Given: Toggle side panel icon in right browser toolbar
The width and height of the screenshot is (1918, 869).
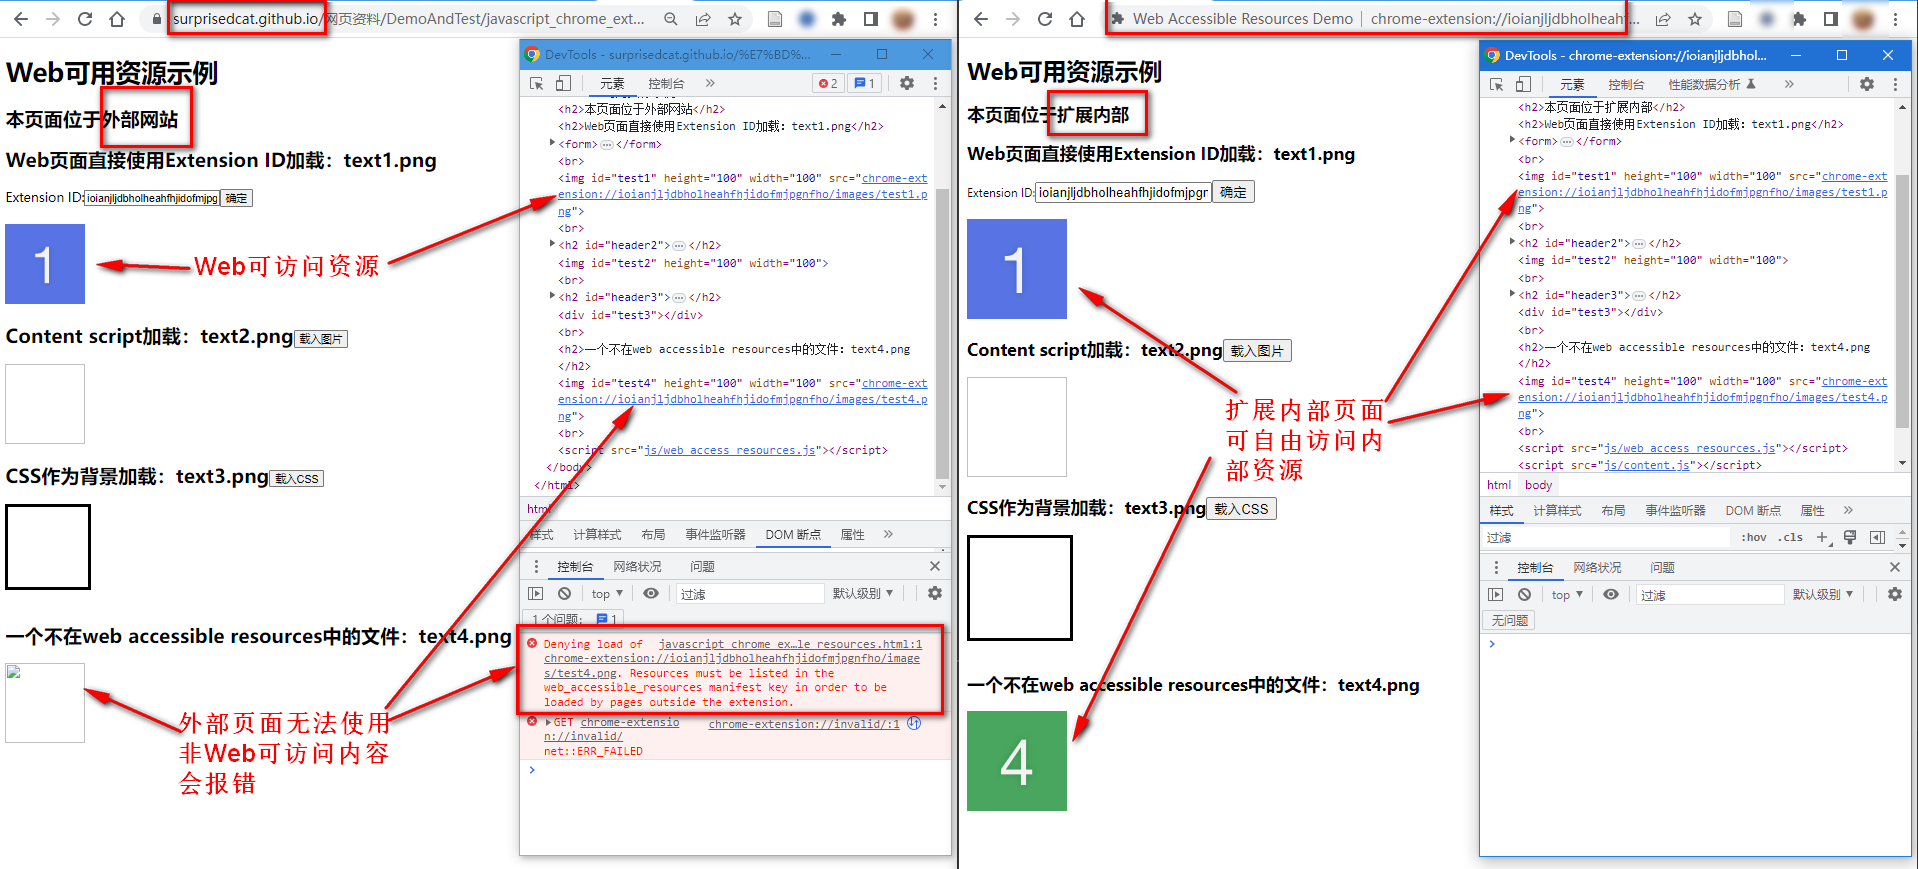Looking at the screenshot, I should click(1831, 19).
